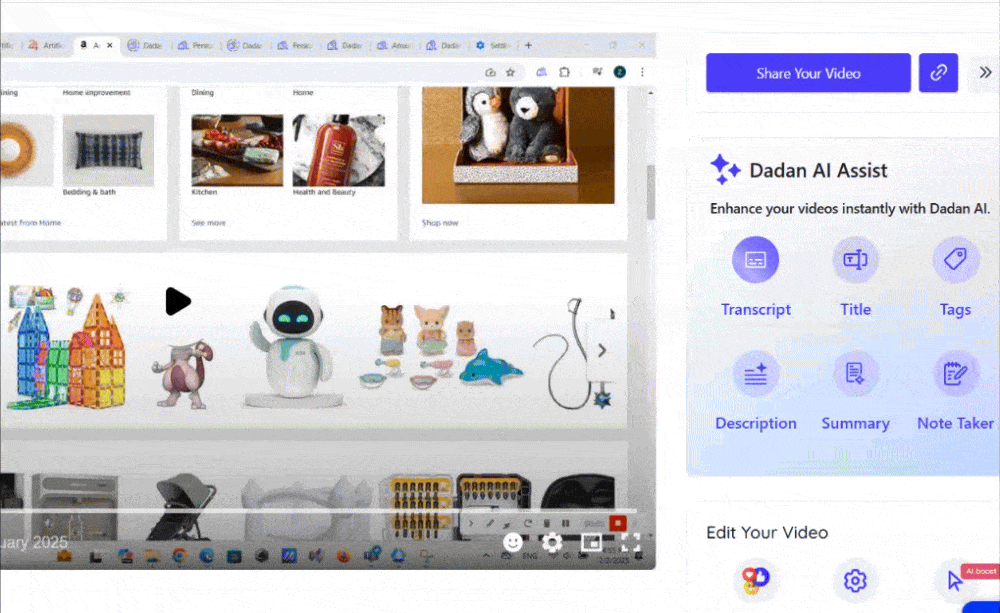Open the reactions editor under Edit Your Video
The image size is (1000, 613).
pyautogui.click(x=755, y=579)
